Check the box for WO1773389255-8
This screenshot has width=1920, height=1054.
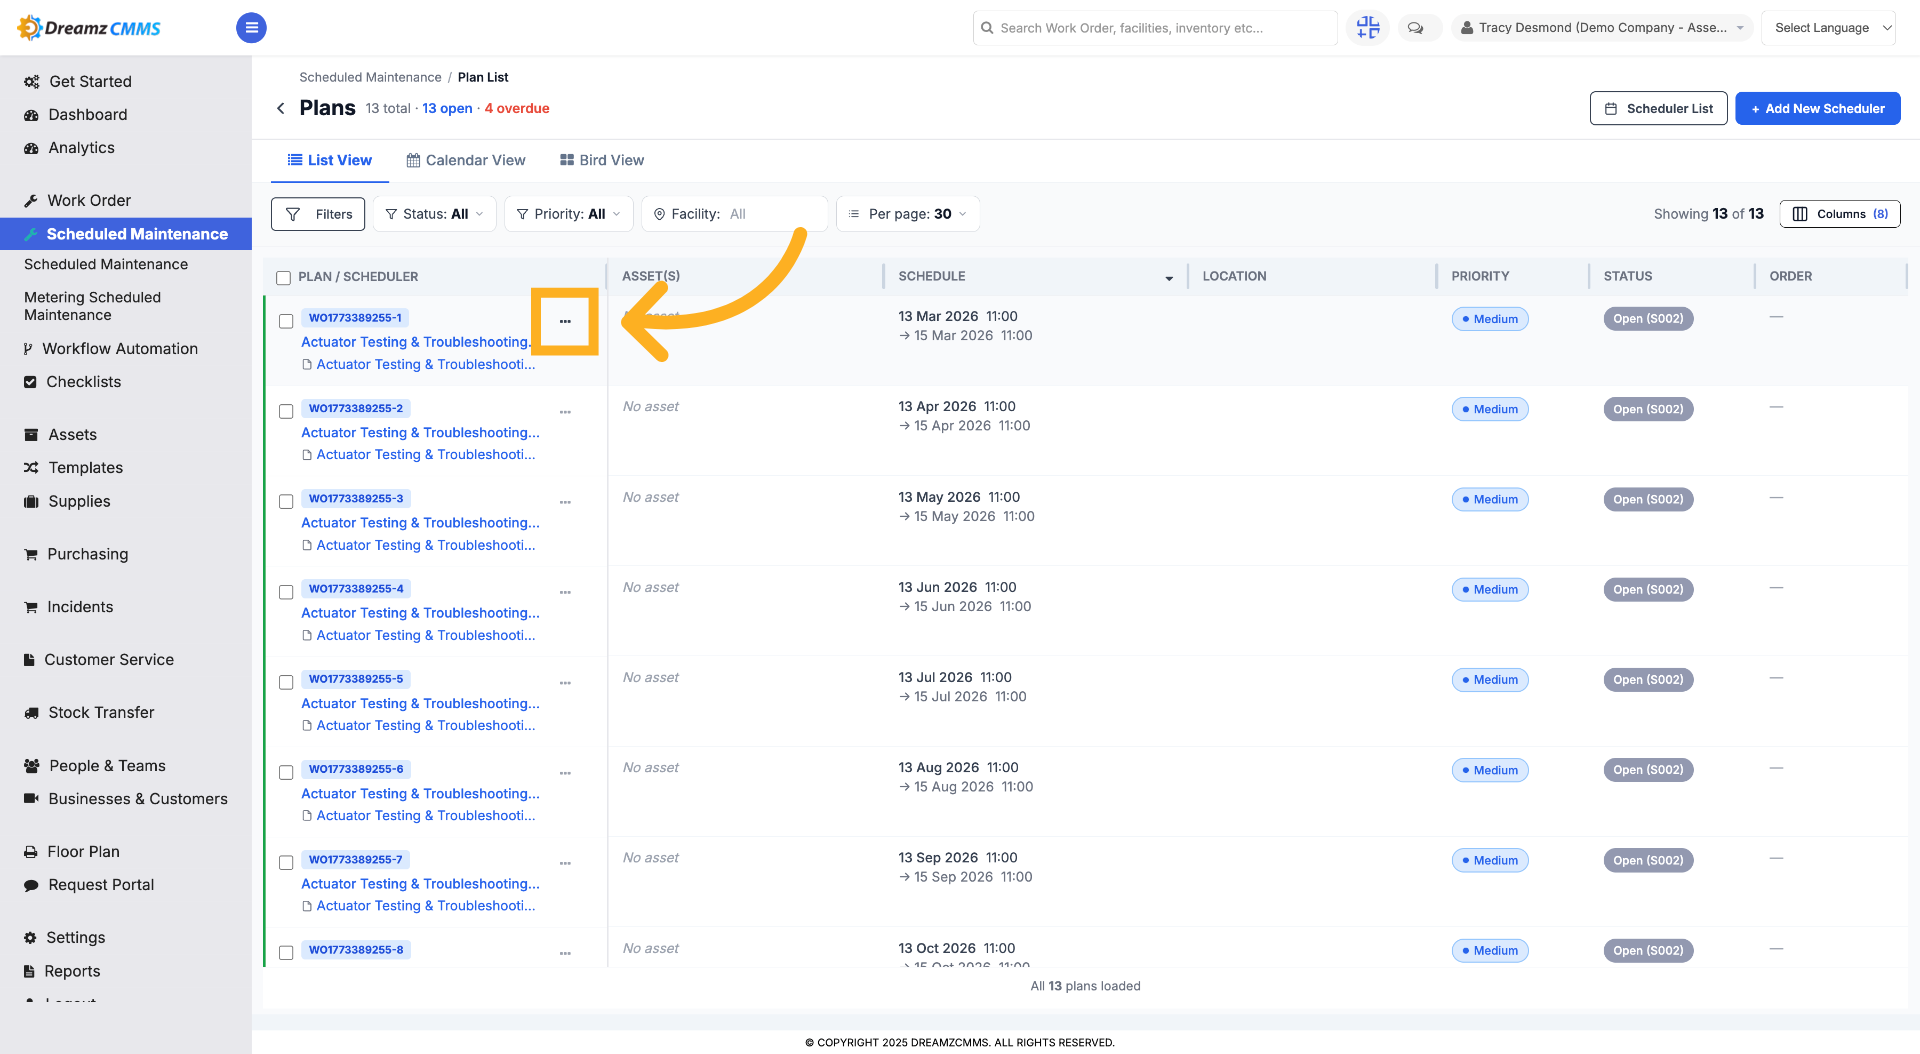[x=286, y=953]
